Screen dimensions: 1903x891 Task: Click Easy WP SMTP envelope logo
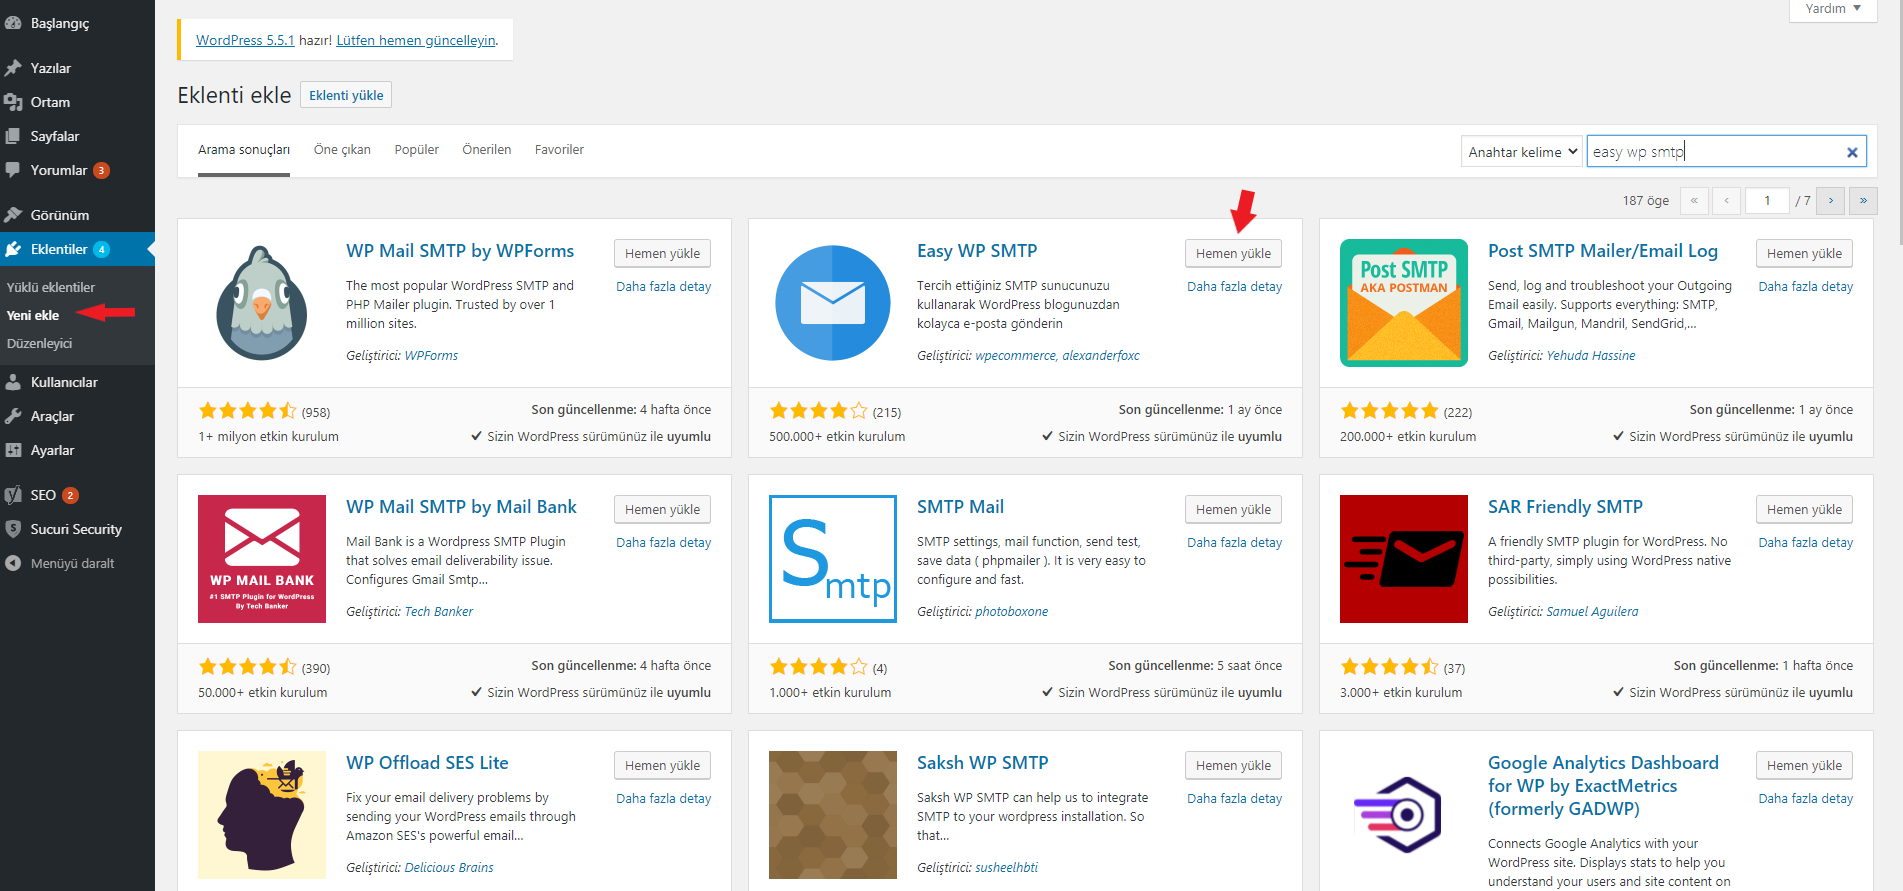click(833, 303)
